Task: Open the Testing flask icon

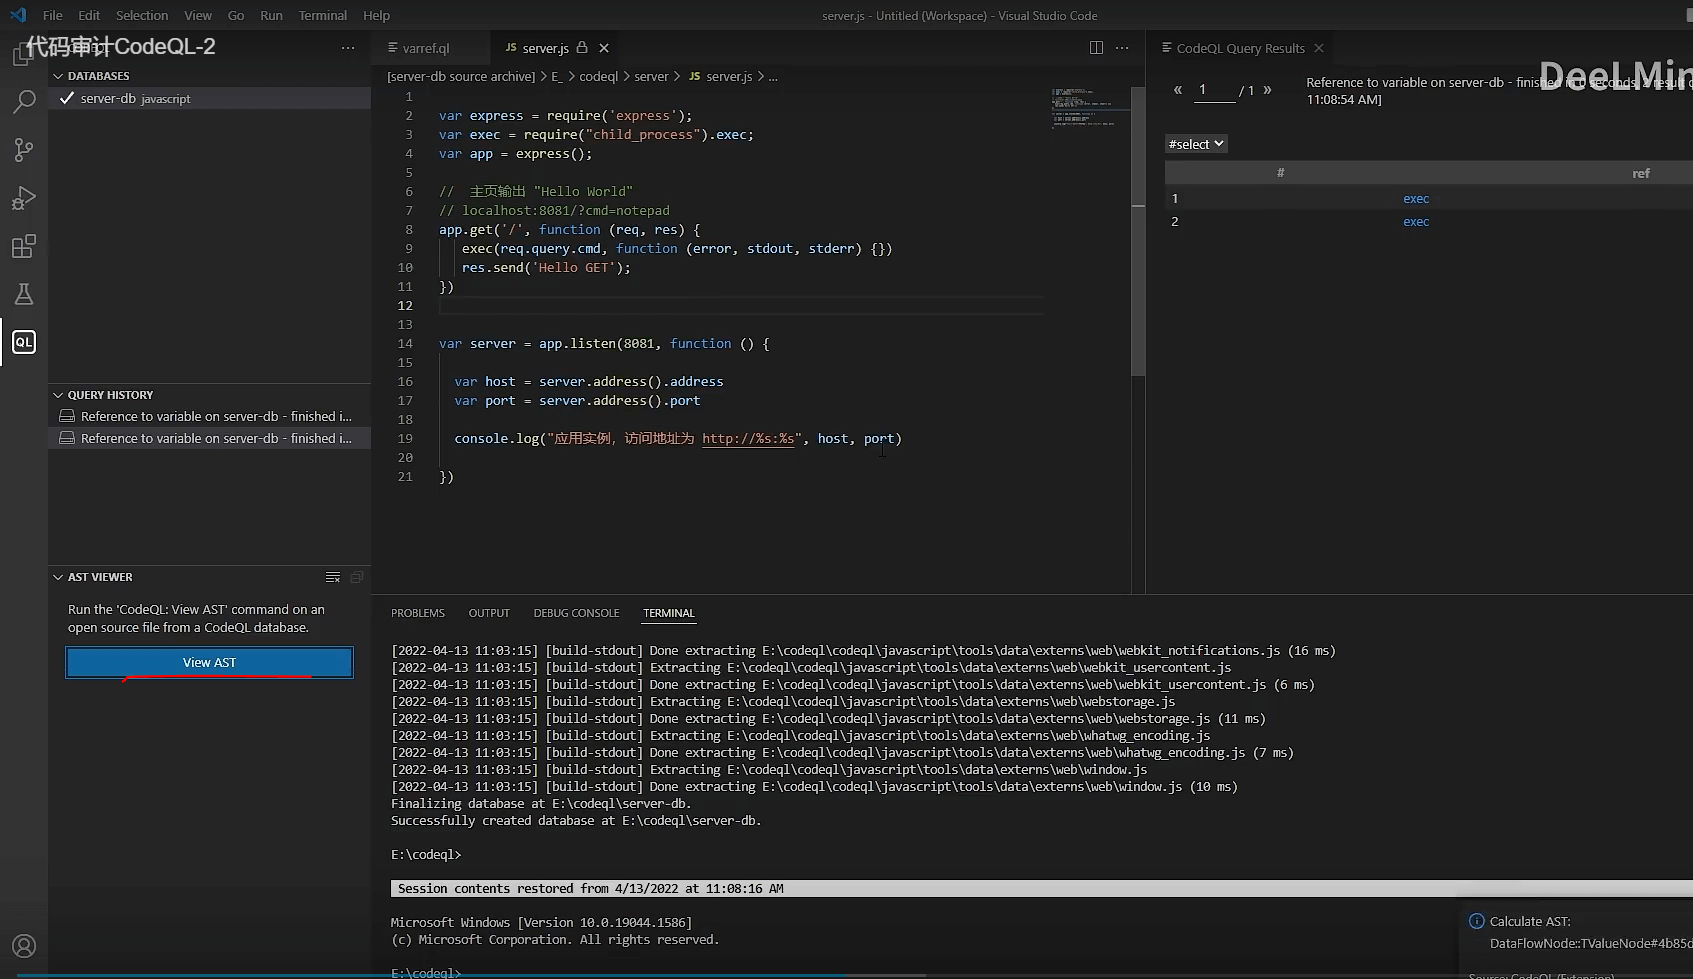Action: [x=23, y=294]
